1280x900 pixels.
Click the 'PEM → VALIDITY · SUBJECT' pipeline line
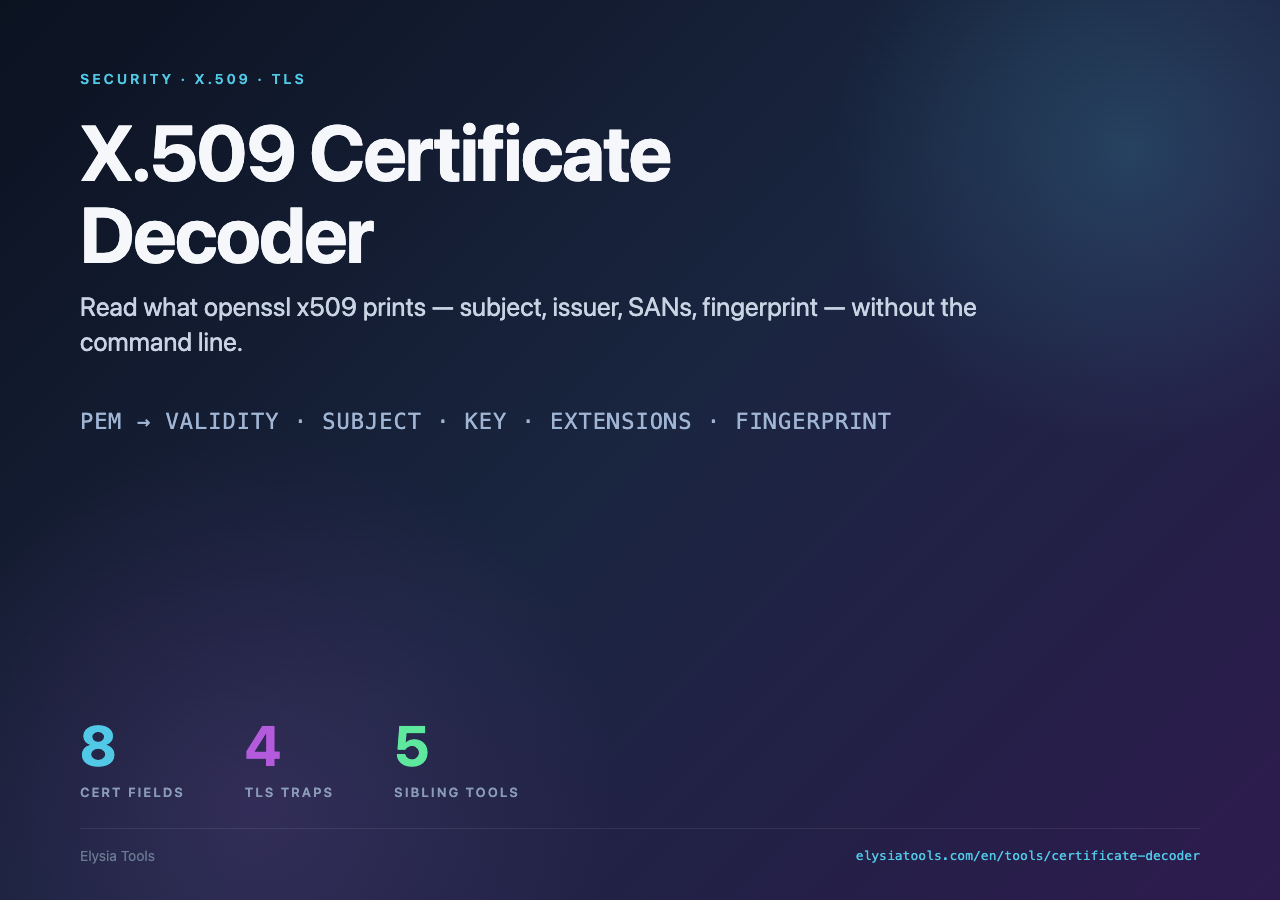(485, 421)
